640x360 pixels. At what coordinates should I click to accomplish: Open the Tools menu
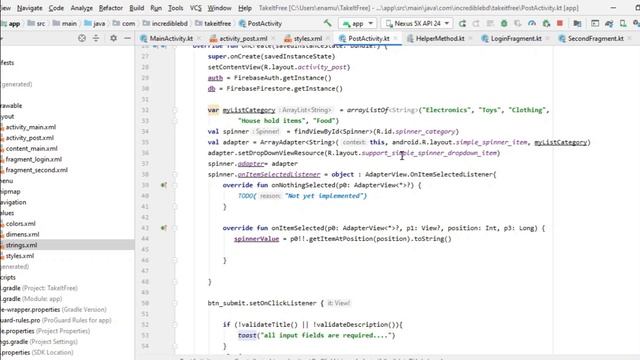pyautogui.click(x=176, y=8)
